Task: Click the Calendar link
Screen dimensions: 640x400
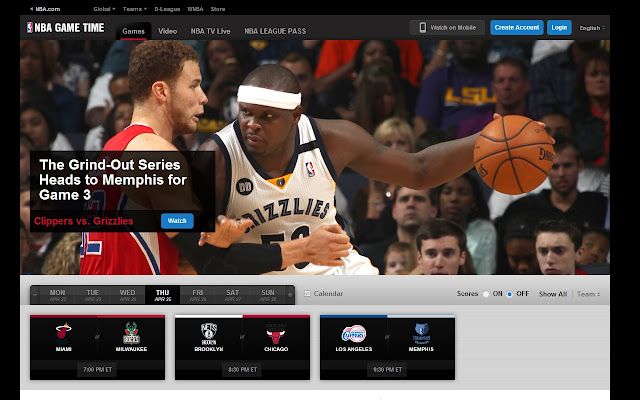Action: point(328,293)
